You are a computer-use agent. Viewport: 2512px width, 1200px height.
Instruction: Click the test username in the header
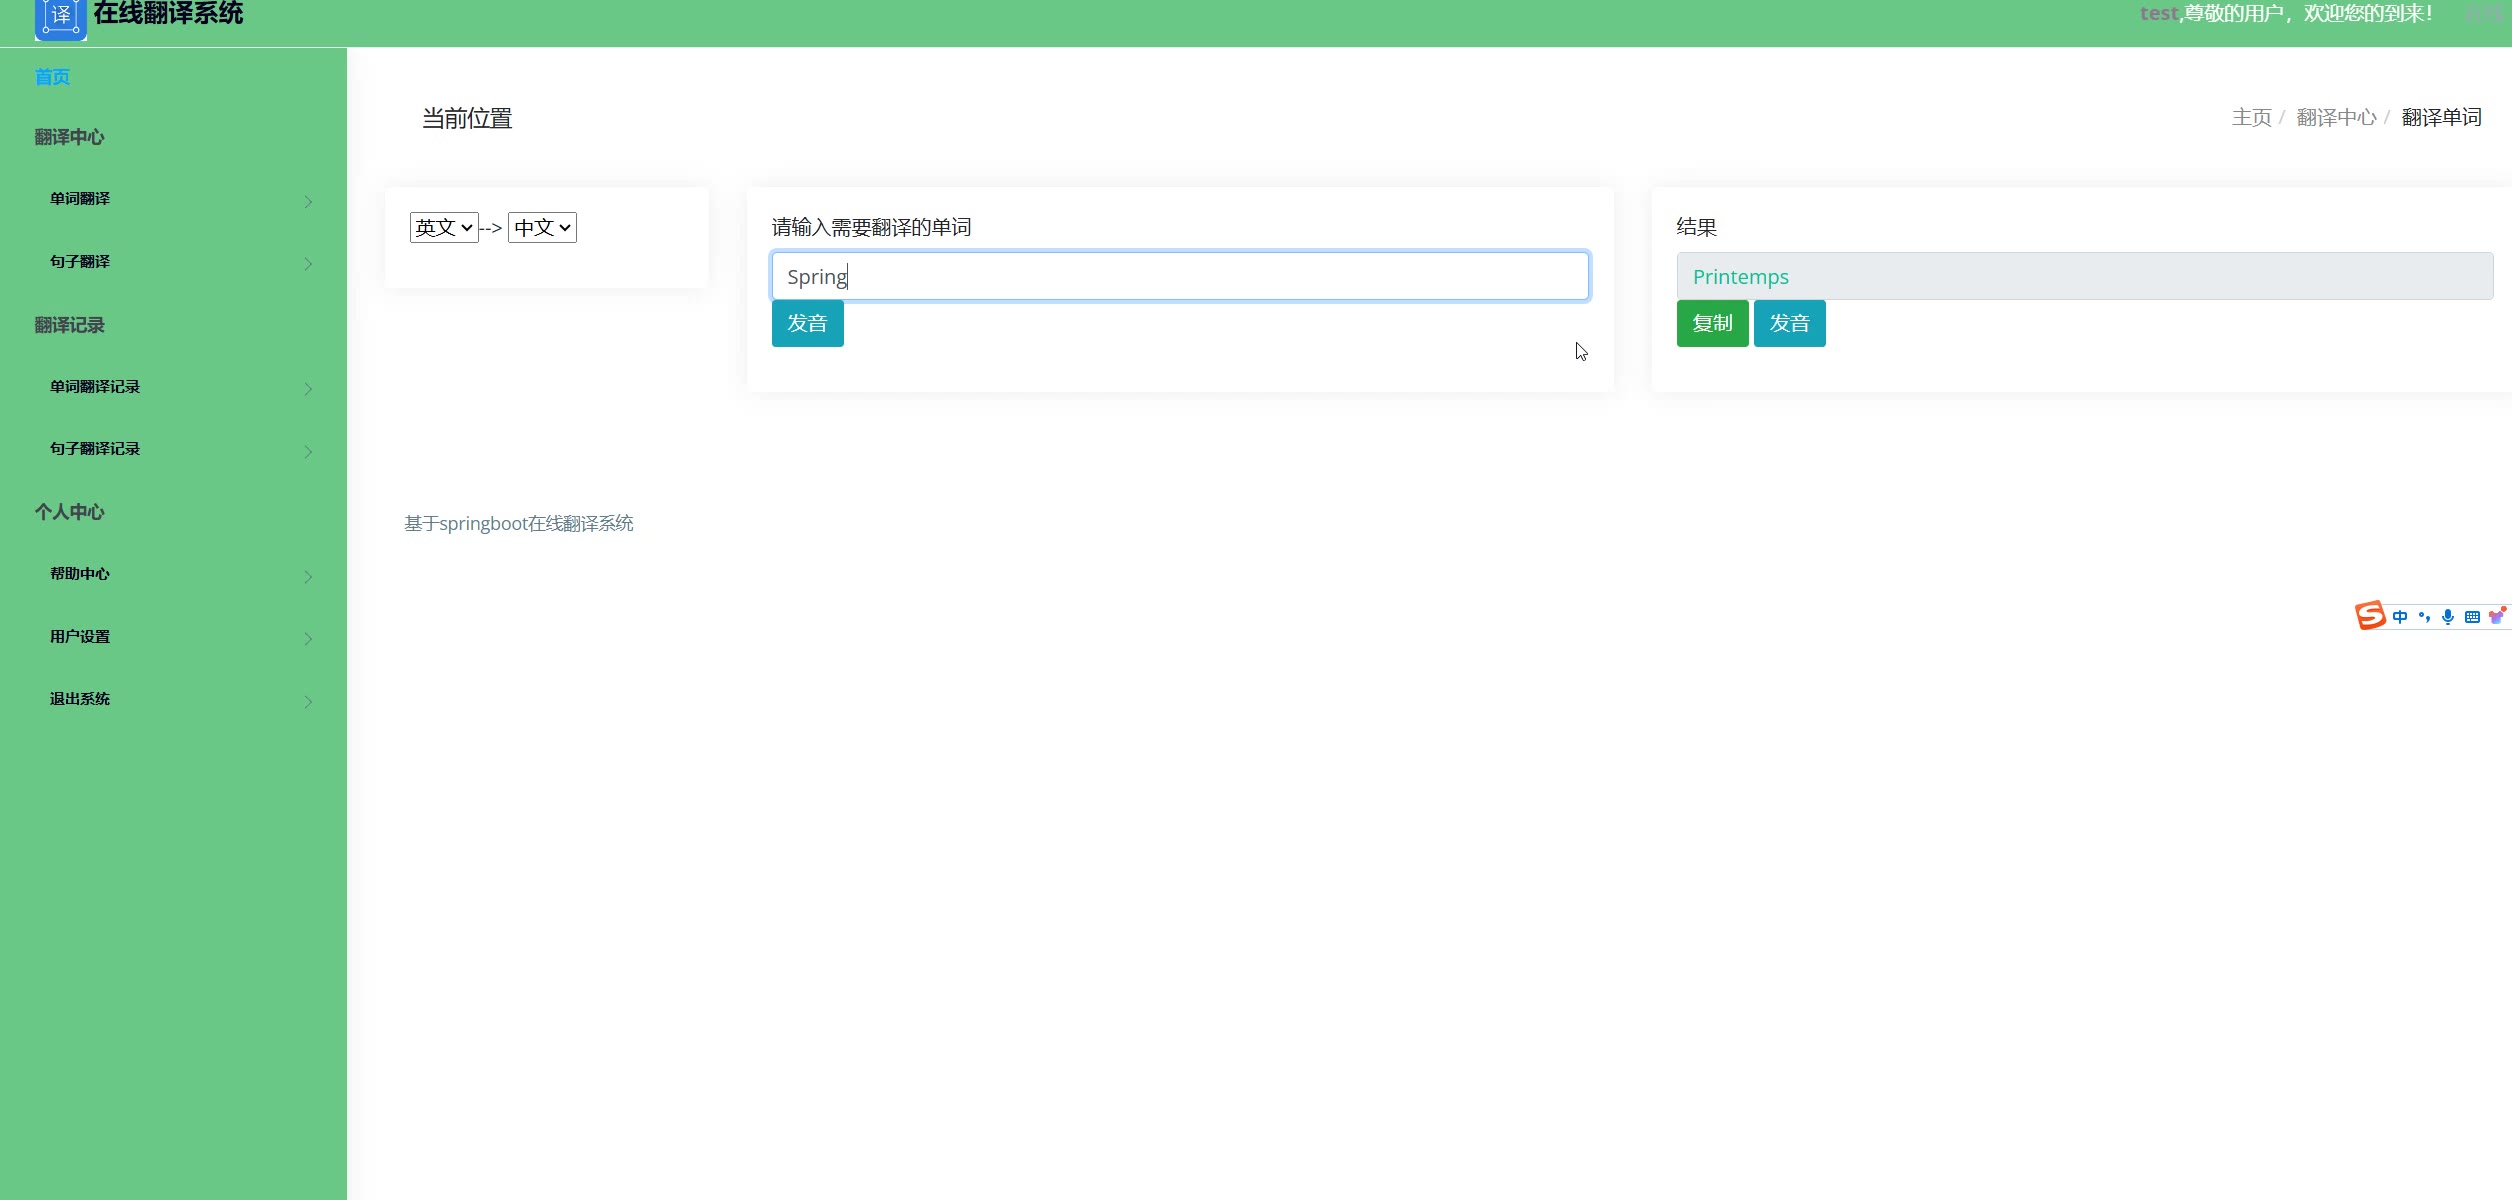(x=2158, y=13)
